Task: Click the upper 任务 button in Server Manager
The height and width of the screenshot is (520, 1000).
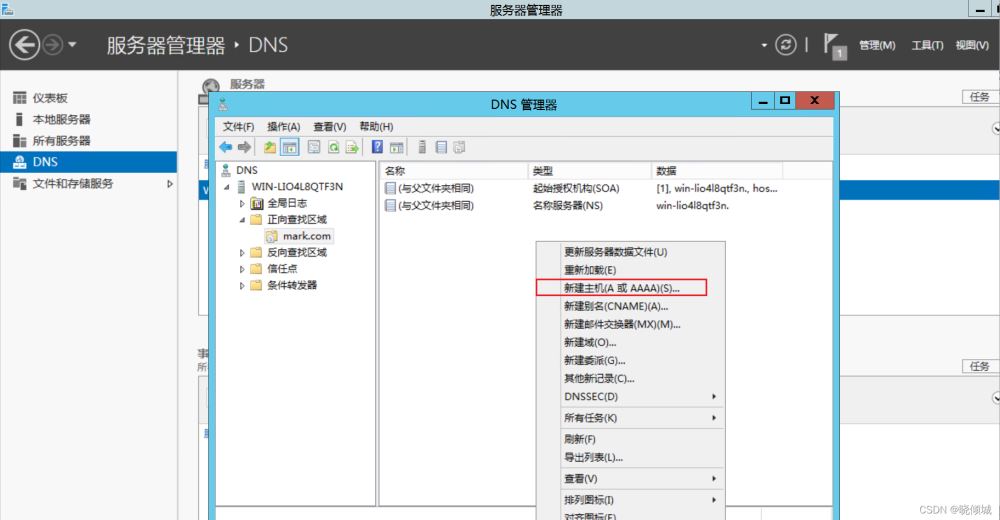Action: pyautogui.click(x=979, y=97)
